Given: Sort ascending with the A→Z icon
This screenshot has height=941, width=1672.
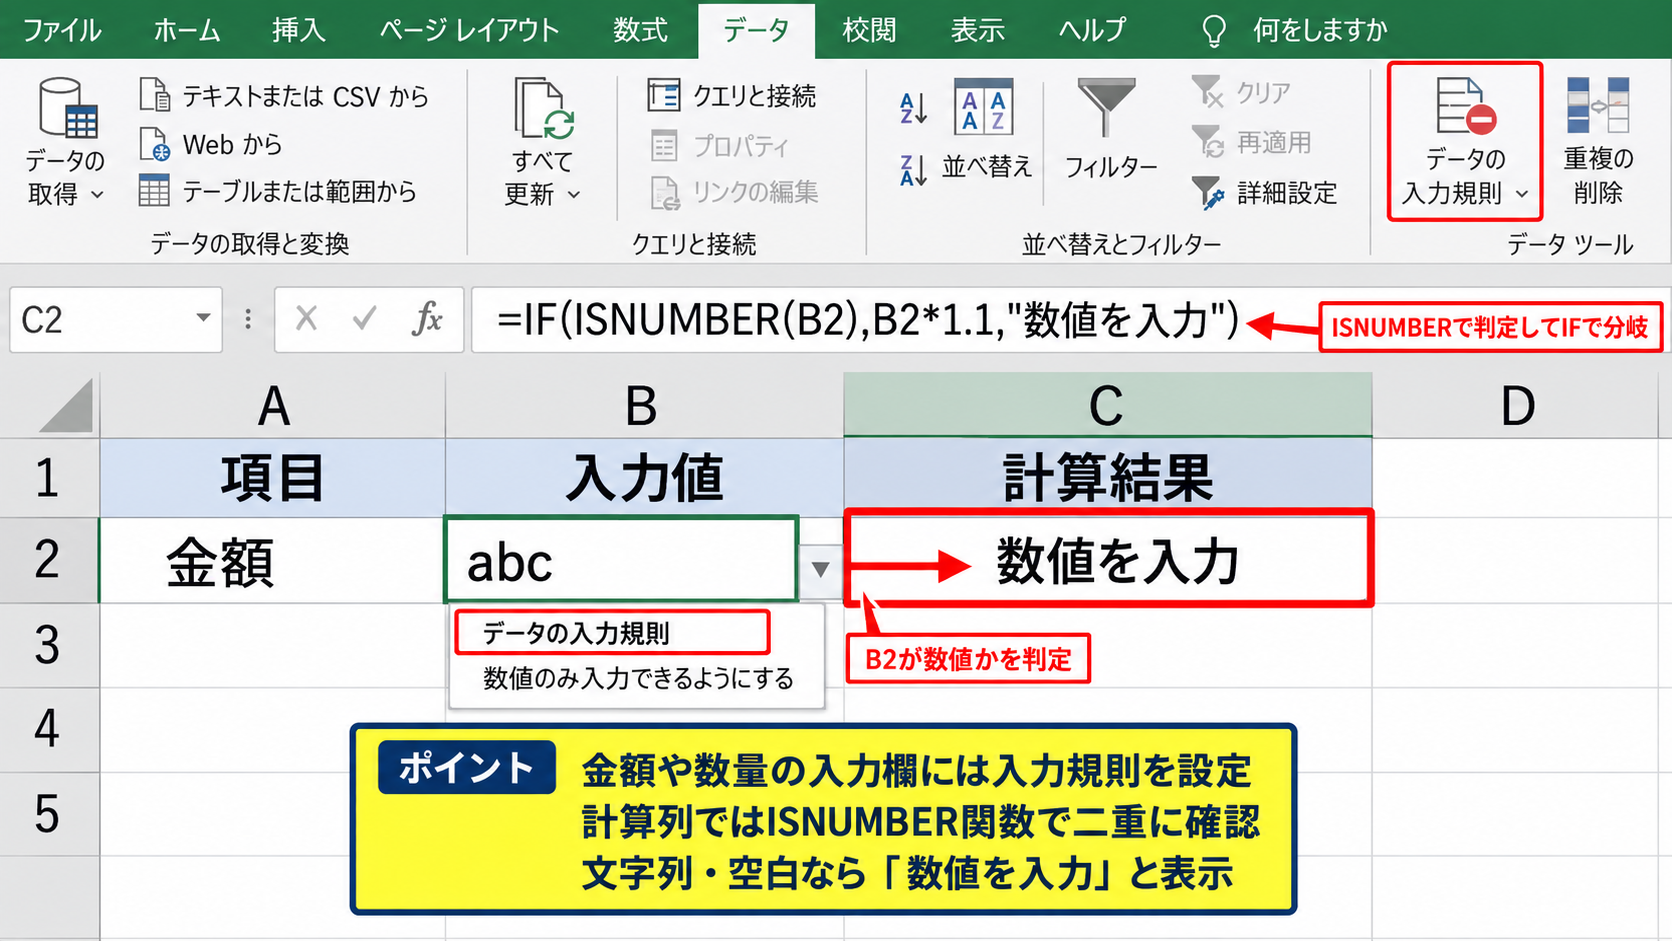Looking at the screenshot, I should click(913, 108).
